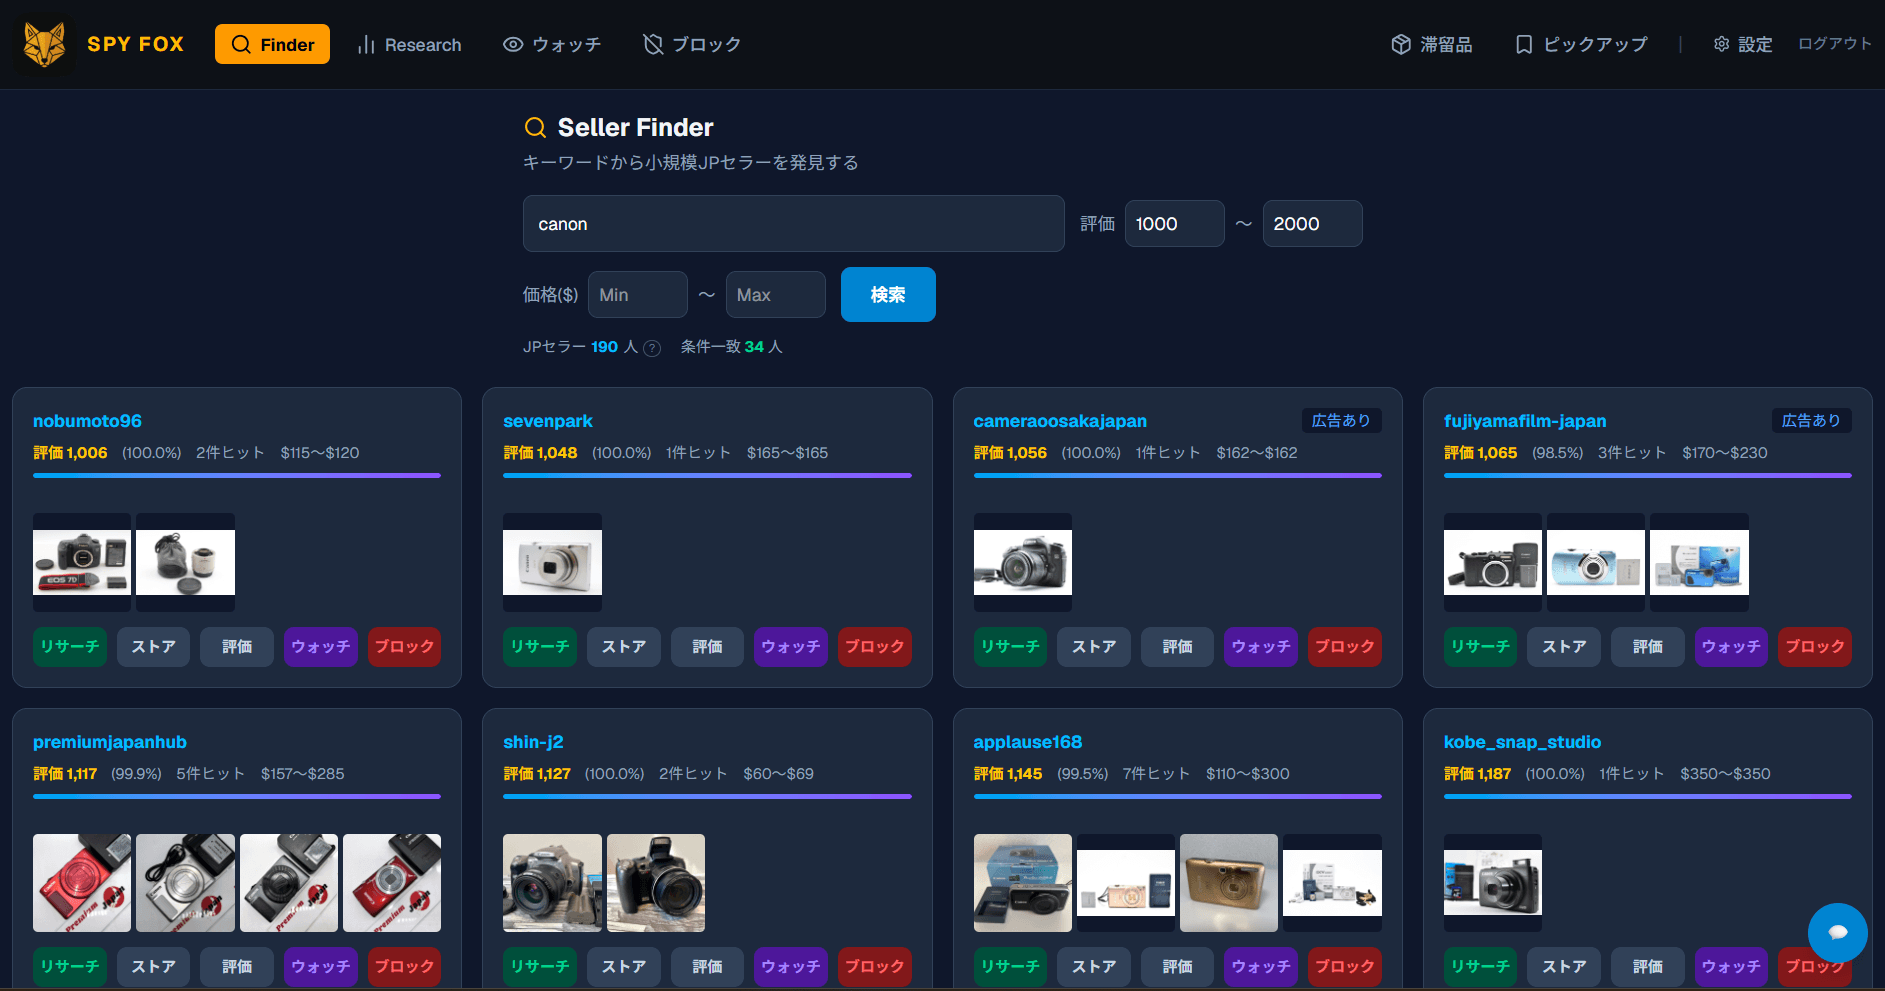Open premiumjapanhub silver camera thumbnail
Screen dimensions: 1885x991
(186, 883)
